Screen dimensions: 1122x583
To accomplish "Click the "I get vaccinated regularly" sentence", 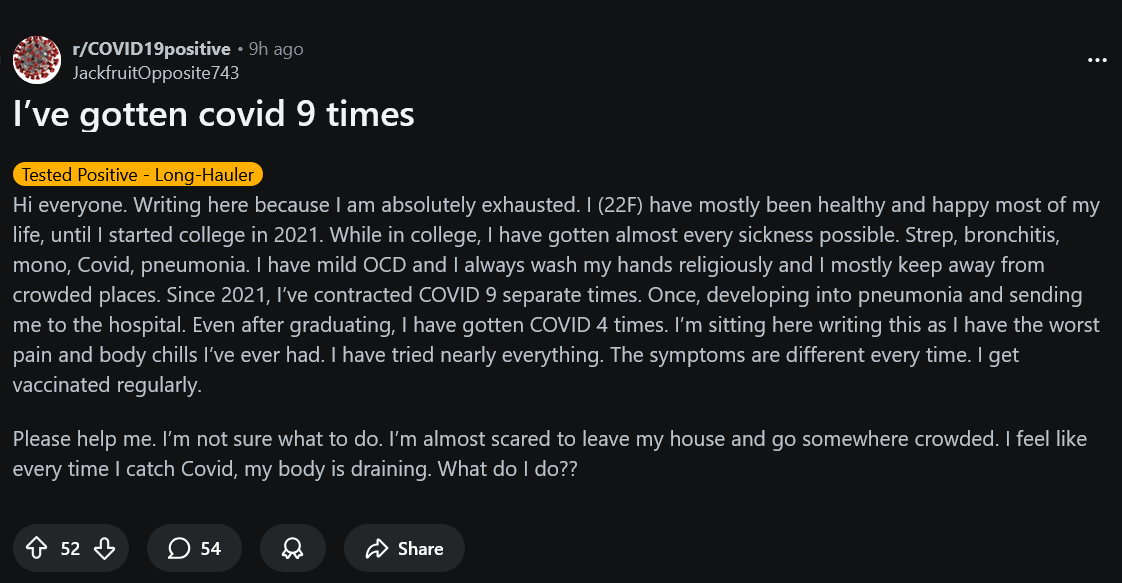I will click(108, 385).
